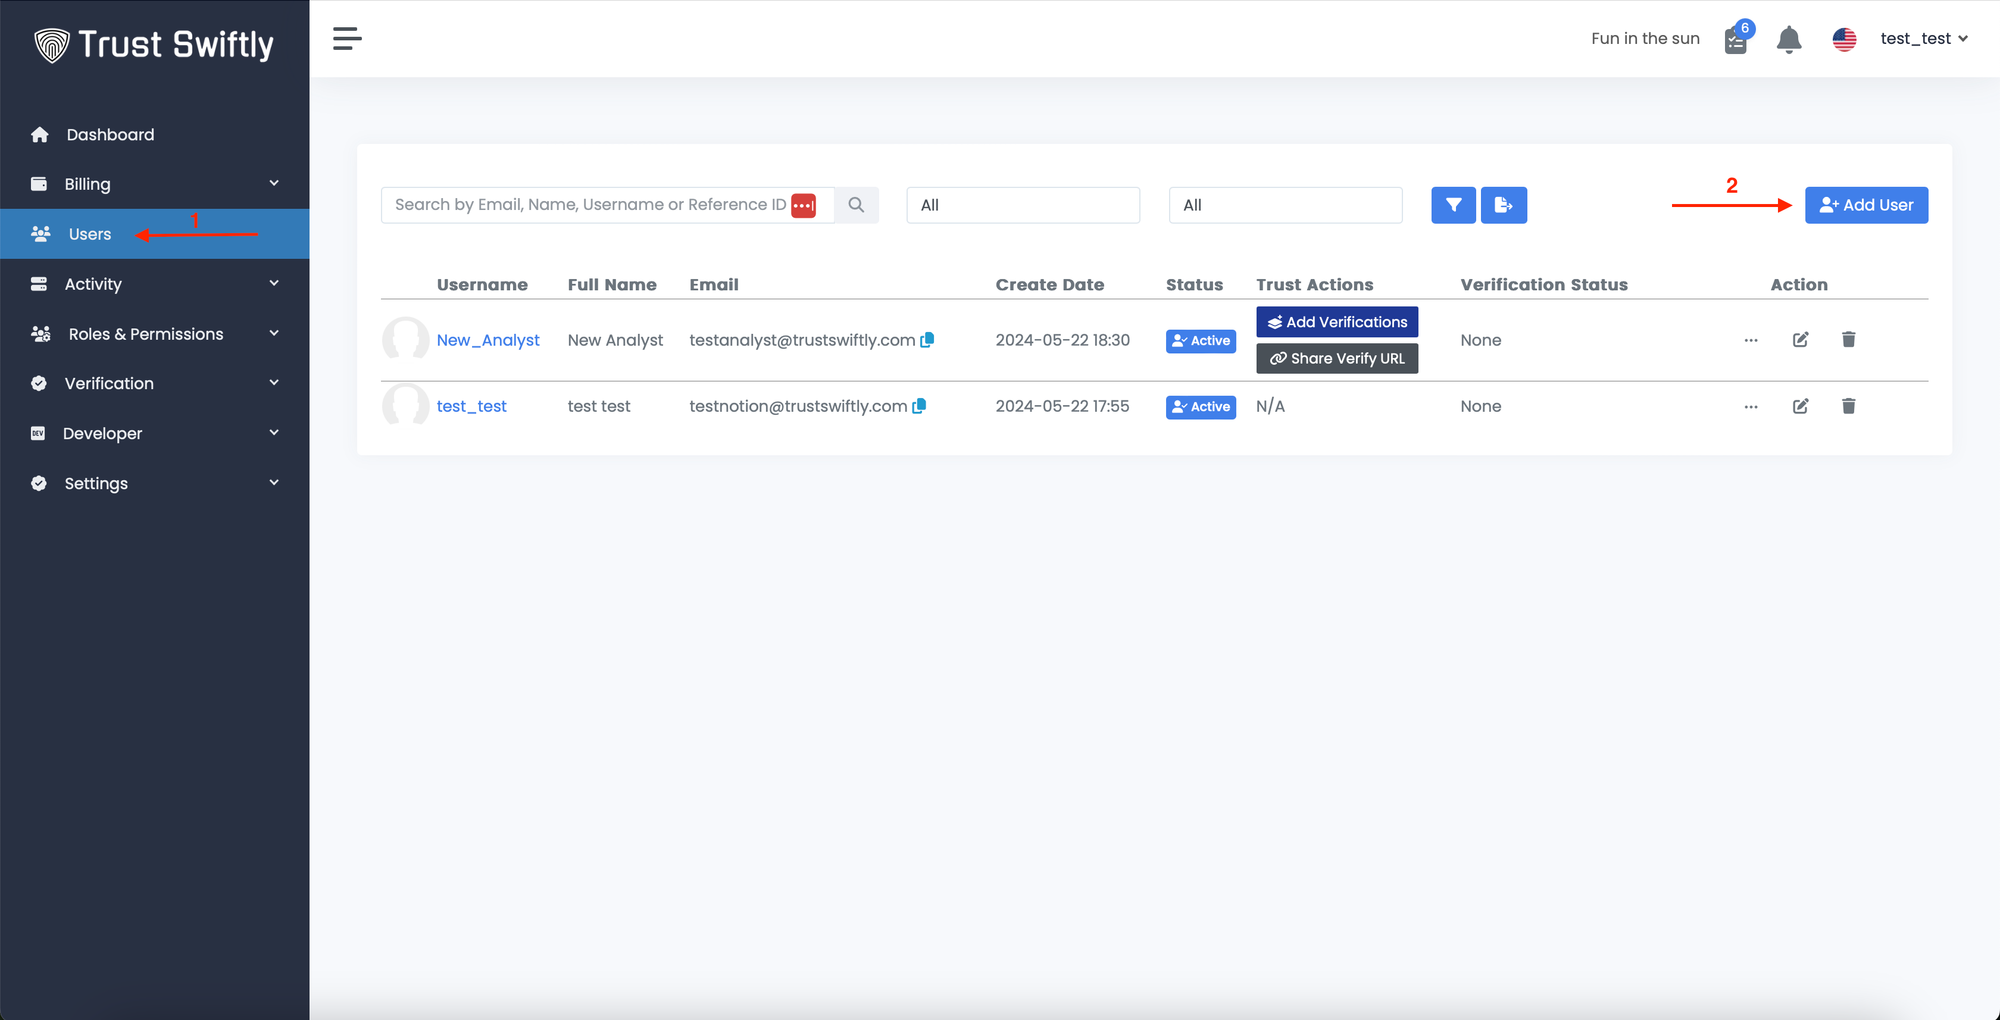This screenshot has width=2000, height=1020.
Task: Click the blue filter funnel button
Action: (1453, 205)
